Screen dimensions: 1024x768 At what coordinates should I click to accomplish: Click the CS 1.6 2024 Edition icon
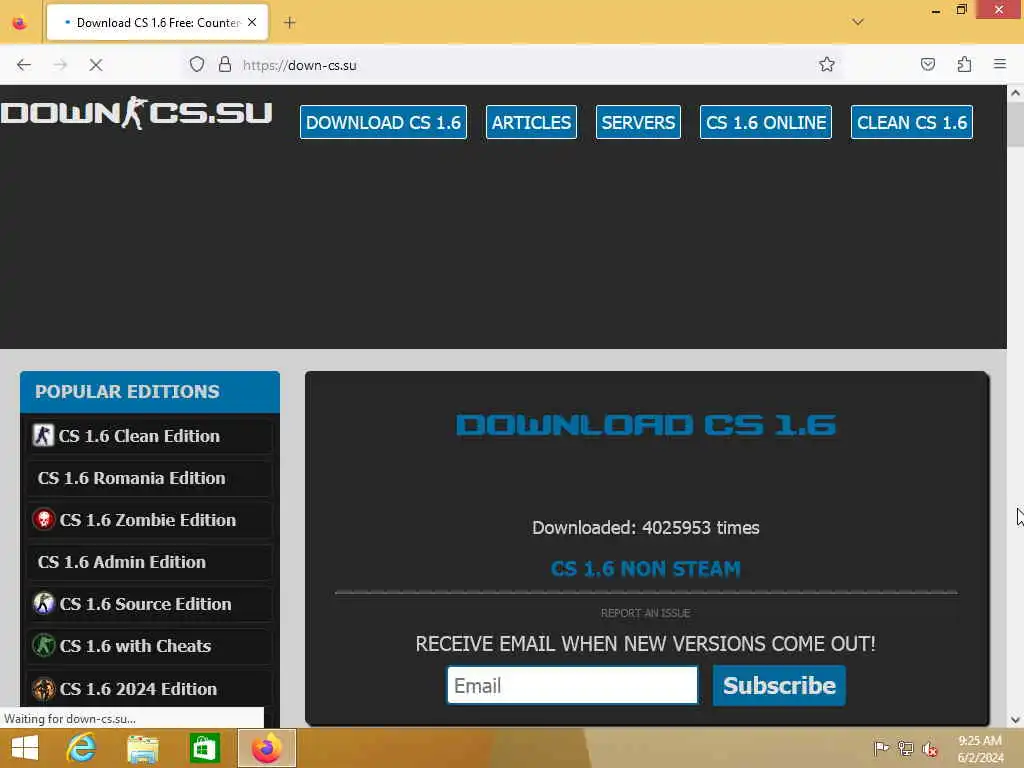pos(44,689)
